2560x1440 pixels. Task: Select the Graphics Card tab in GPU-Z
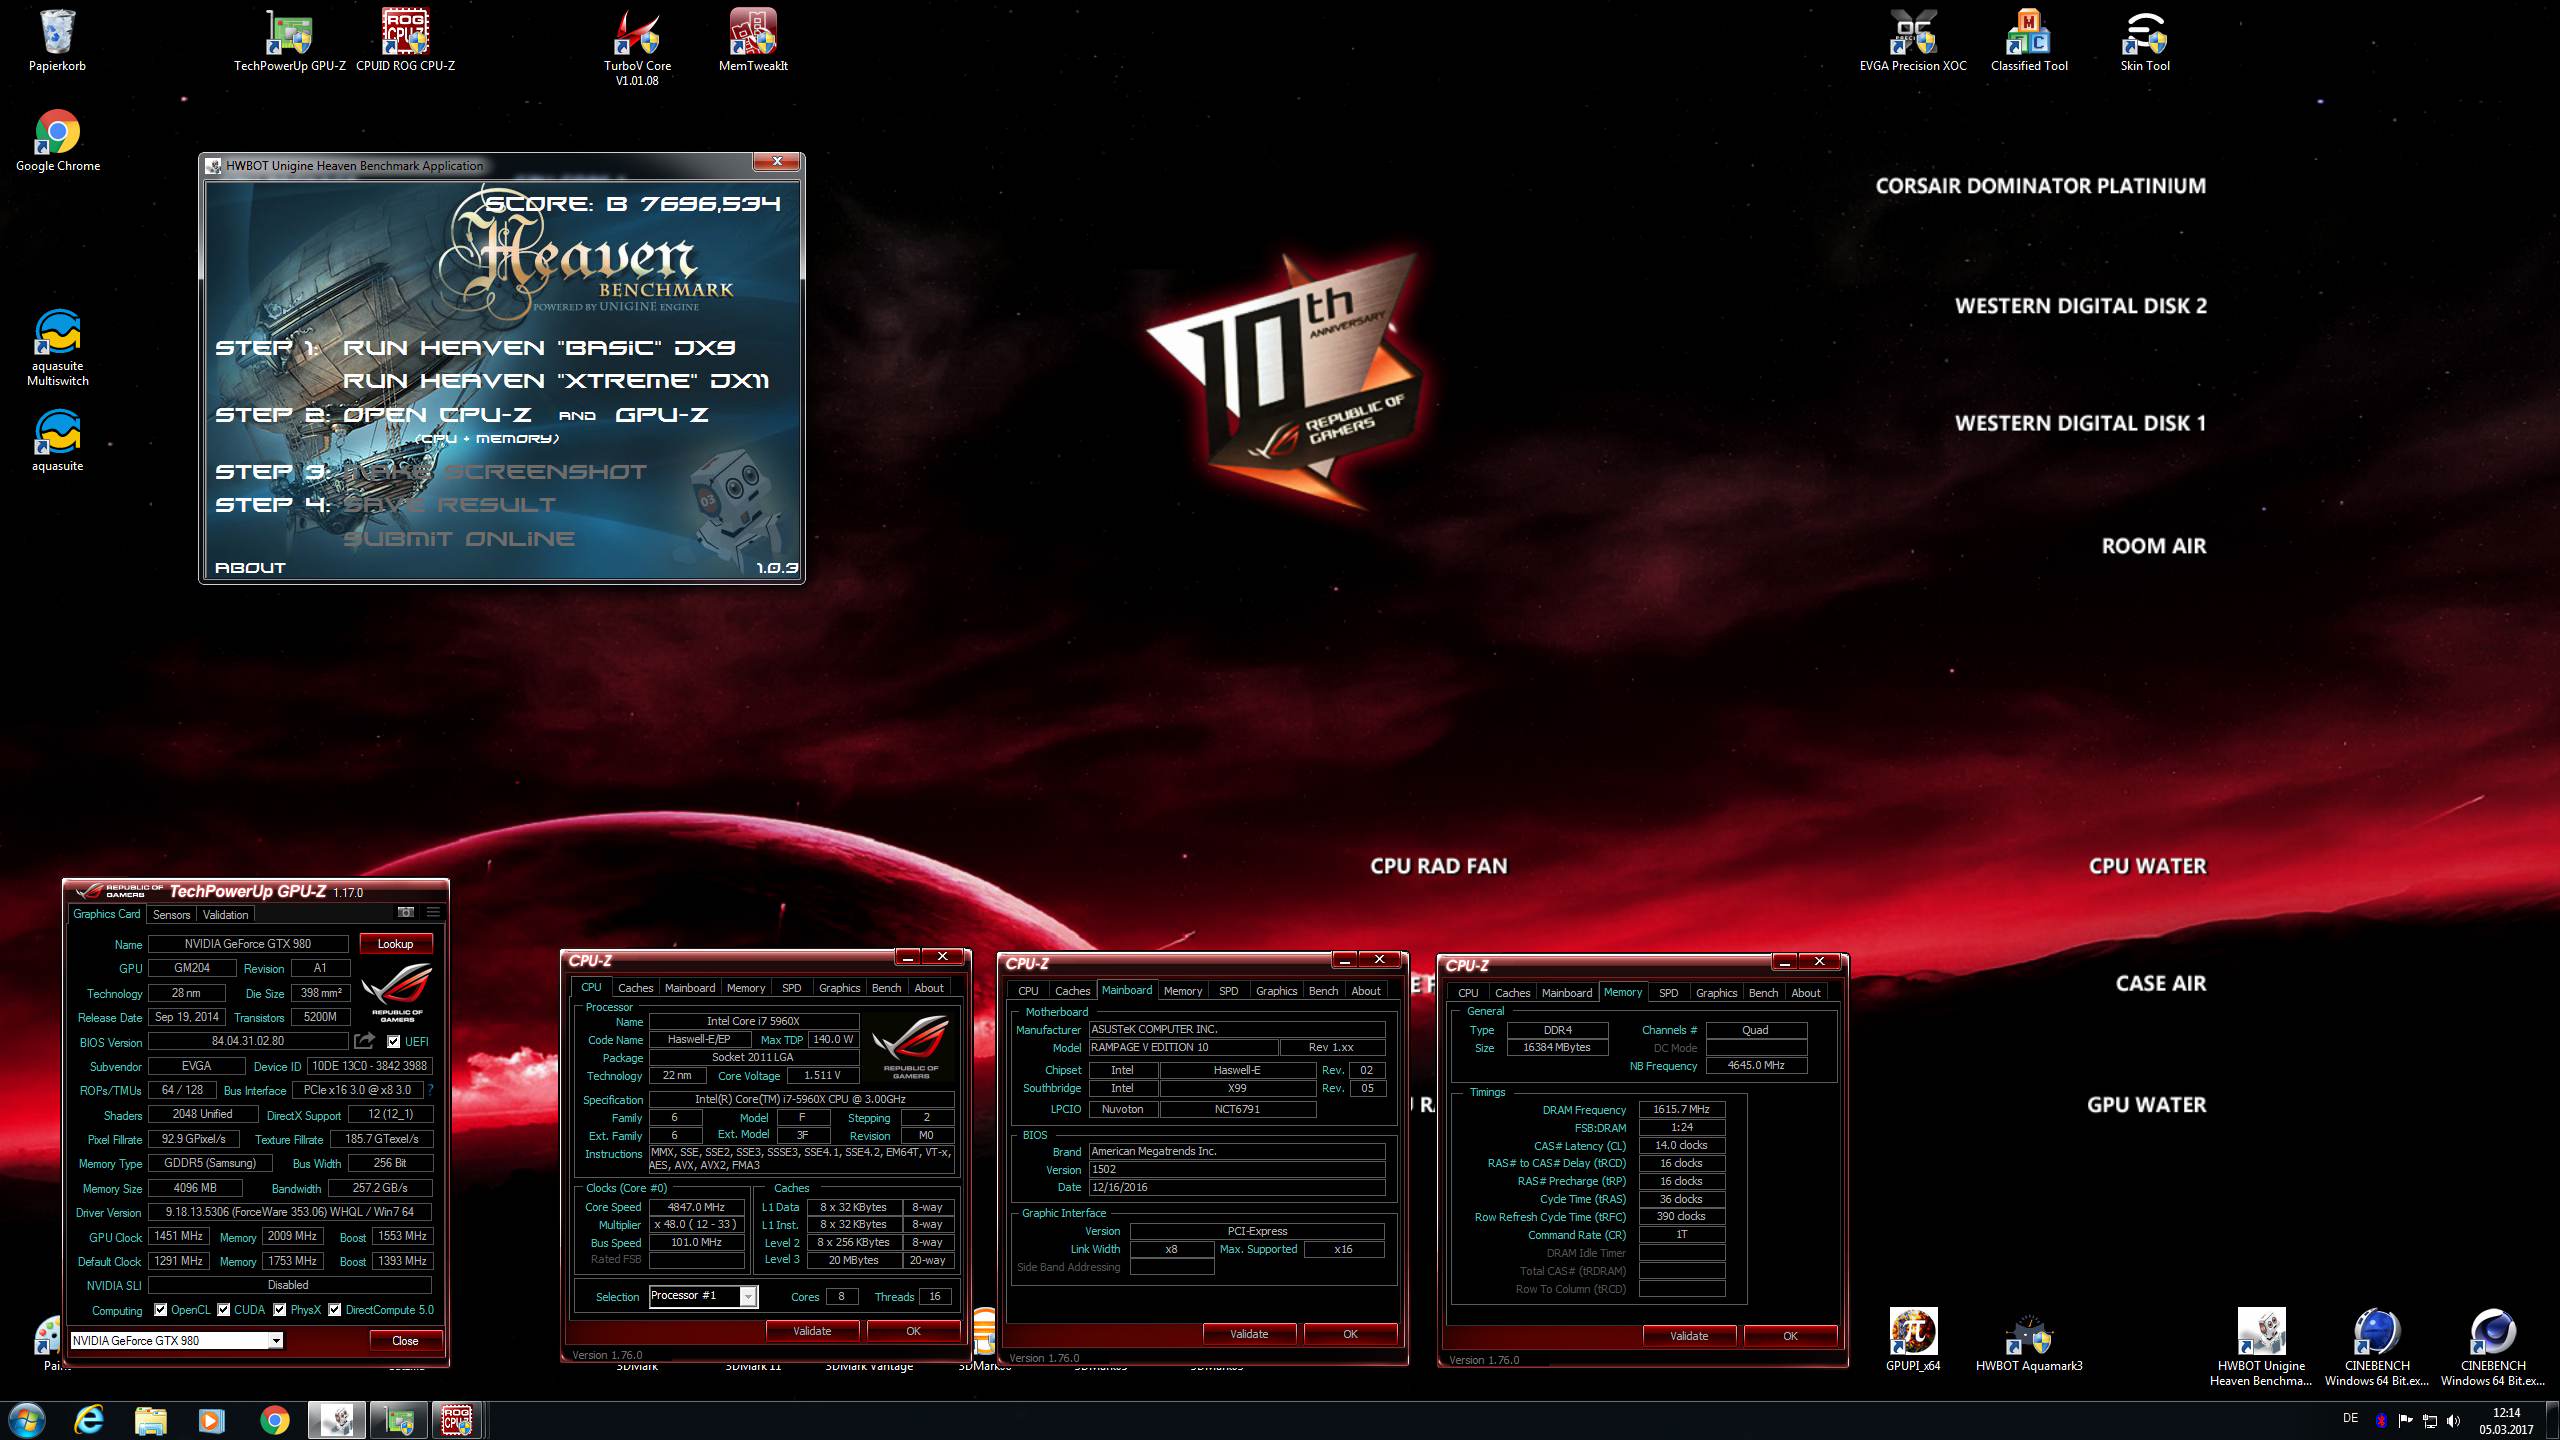point(107,914)
